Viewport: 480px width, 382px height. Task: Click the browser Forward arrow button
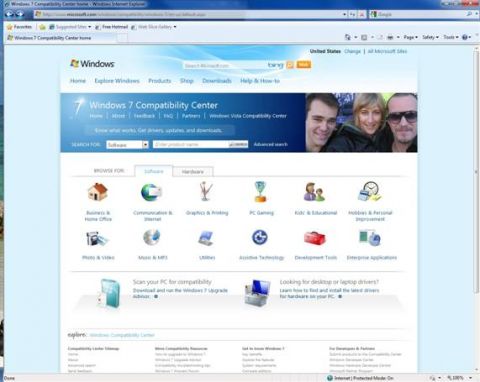click(20, 14)
